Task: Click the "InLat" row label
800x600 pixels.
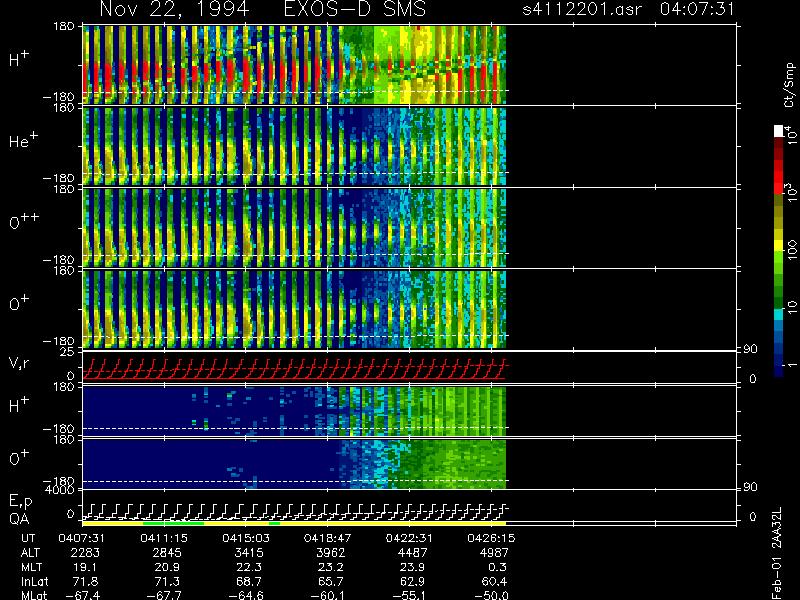Action: click(34, 581)
